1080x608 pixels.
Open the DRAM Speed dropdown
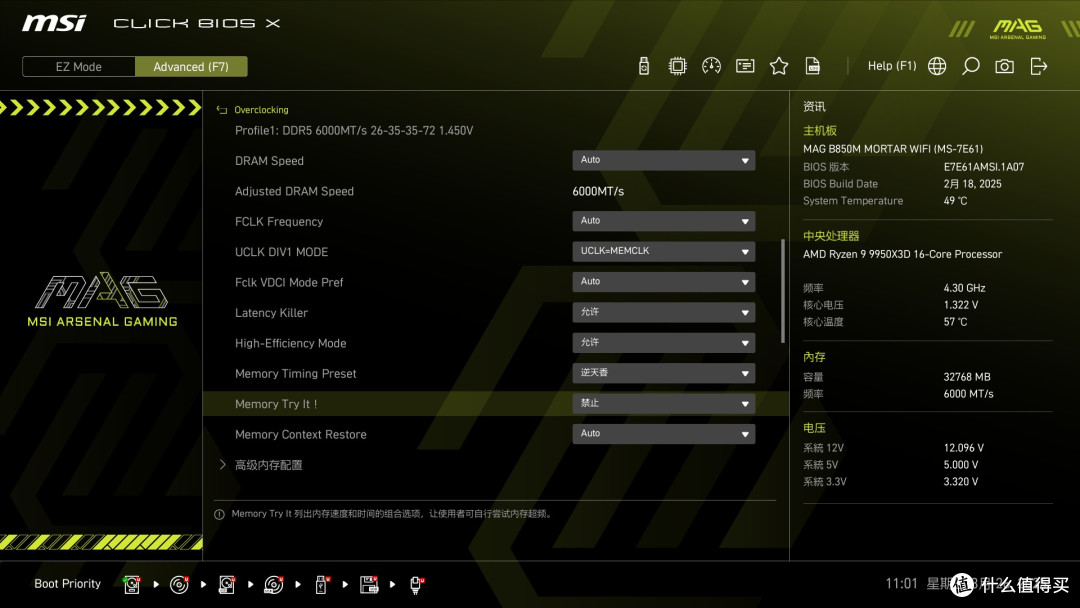point(663,160)
